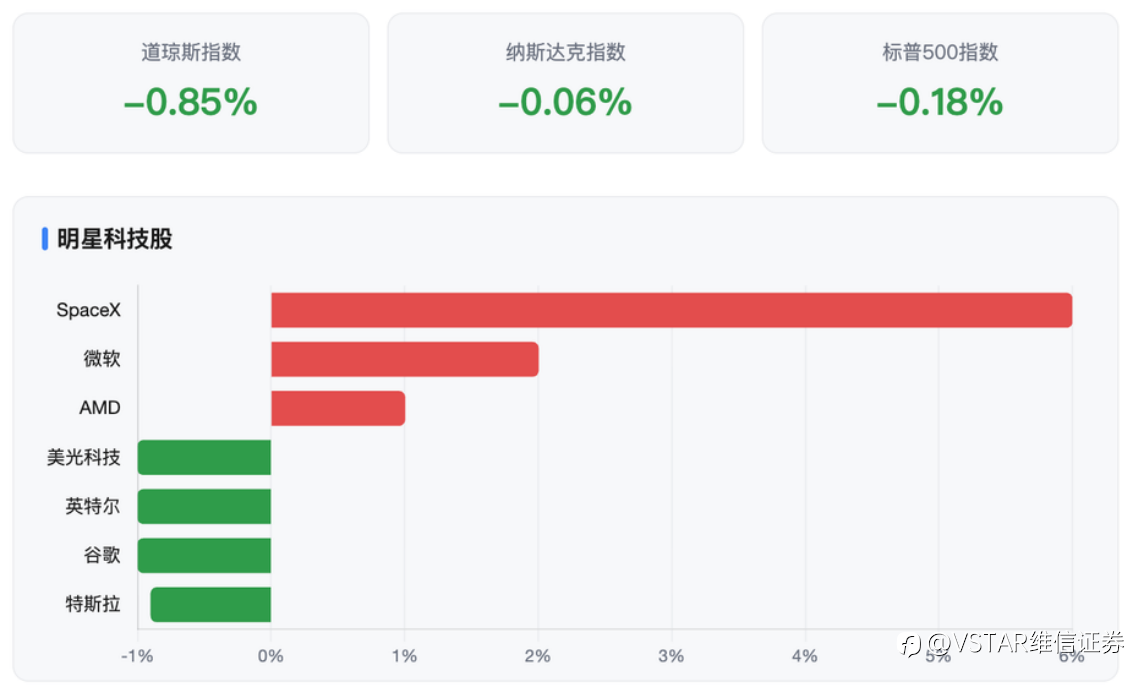The image size is (1137, 686).
Task: Select the 明星科技股 section title
Action: coord(115,239)
